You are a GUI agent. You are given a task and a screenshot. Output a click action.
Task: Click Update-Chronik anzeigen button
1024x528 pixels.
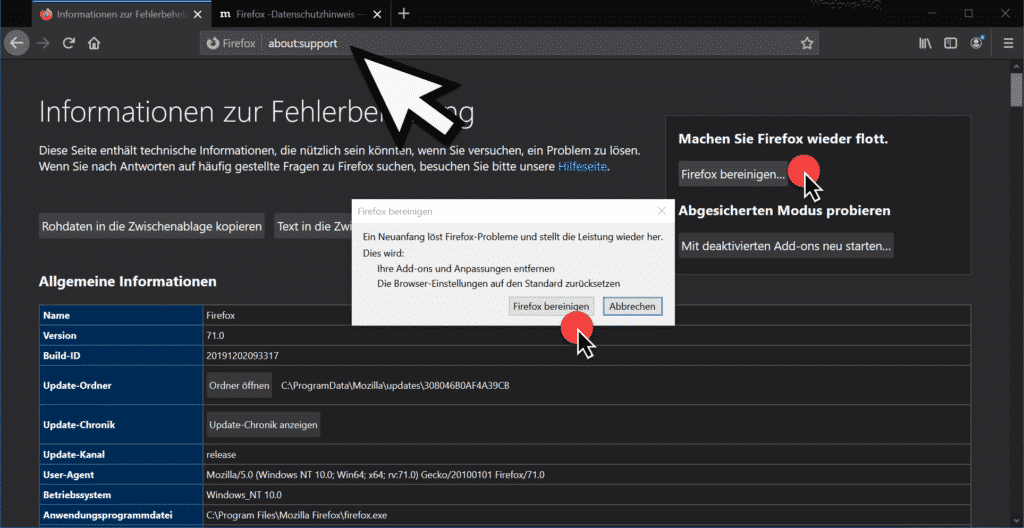pyautogui.click(x=263, y=425)
